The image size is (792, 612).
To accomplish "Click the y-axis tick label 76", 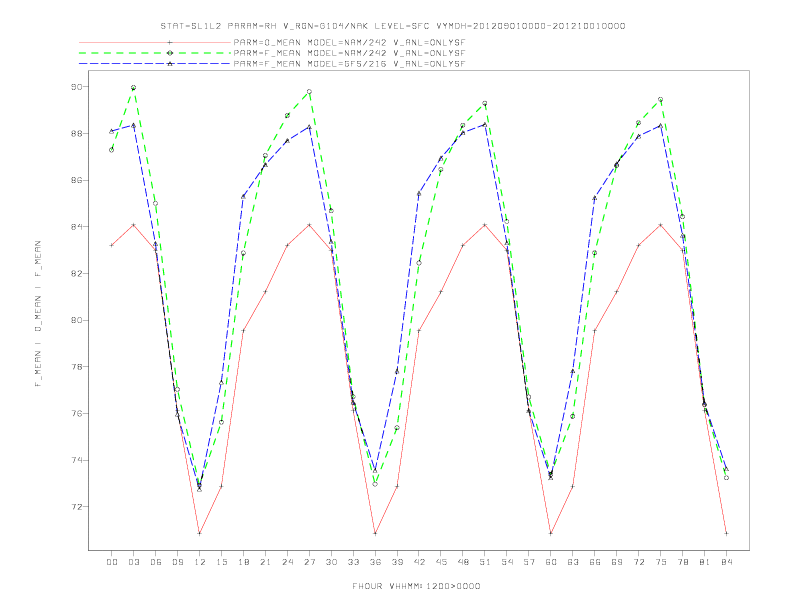I will [76, 414].
